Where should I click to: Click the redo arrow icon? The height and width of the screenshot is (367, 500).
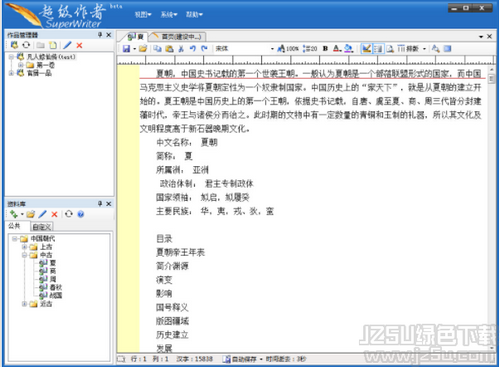pos(204,49)
